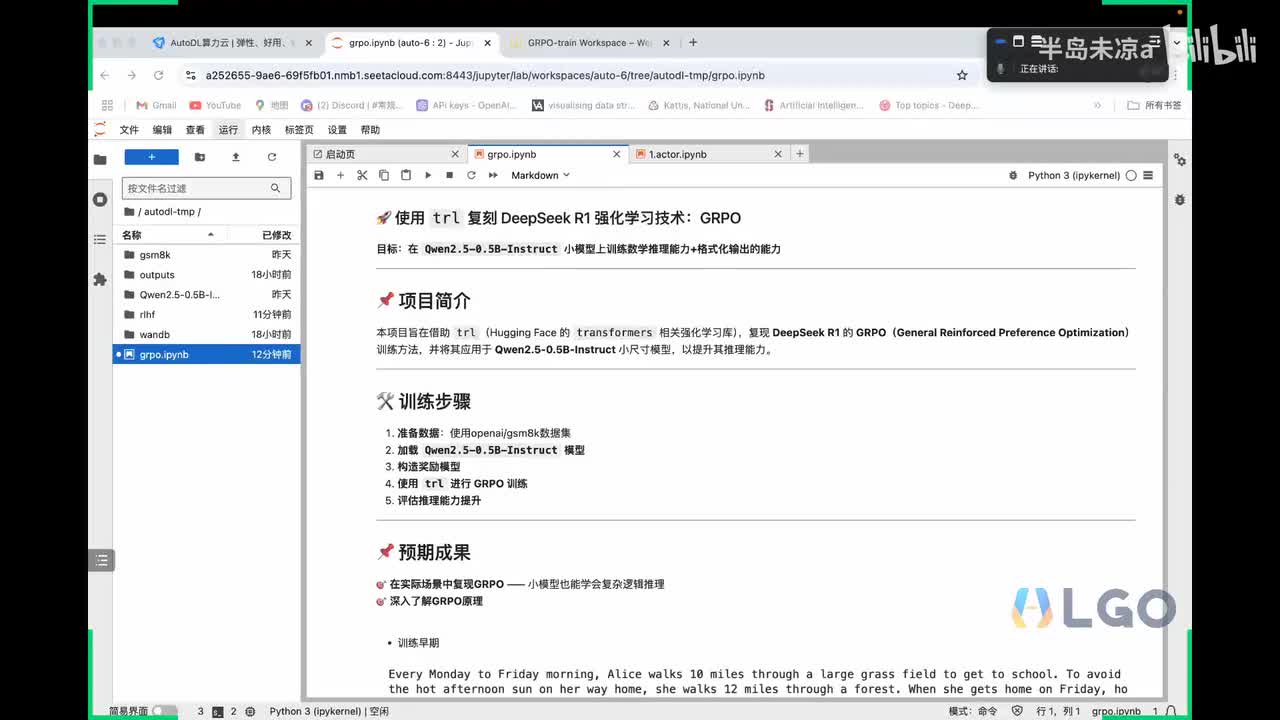Open the Gmail bookmark
The height and width of the screenshot is (720, 1280).
click(156, 105)
